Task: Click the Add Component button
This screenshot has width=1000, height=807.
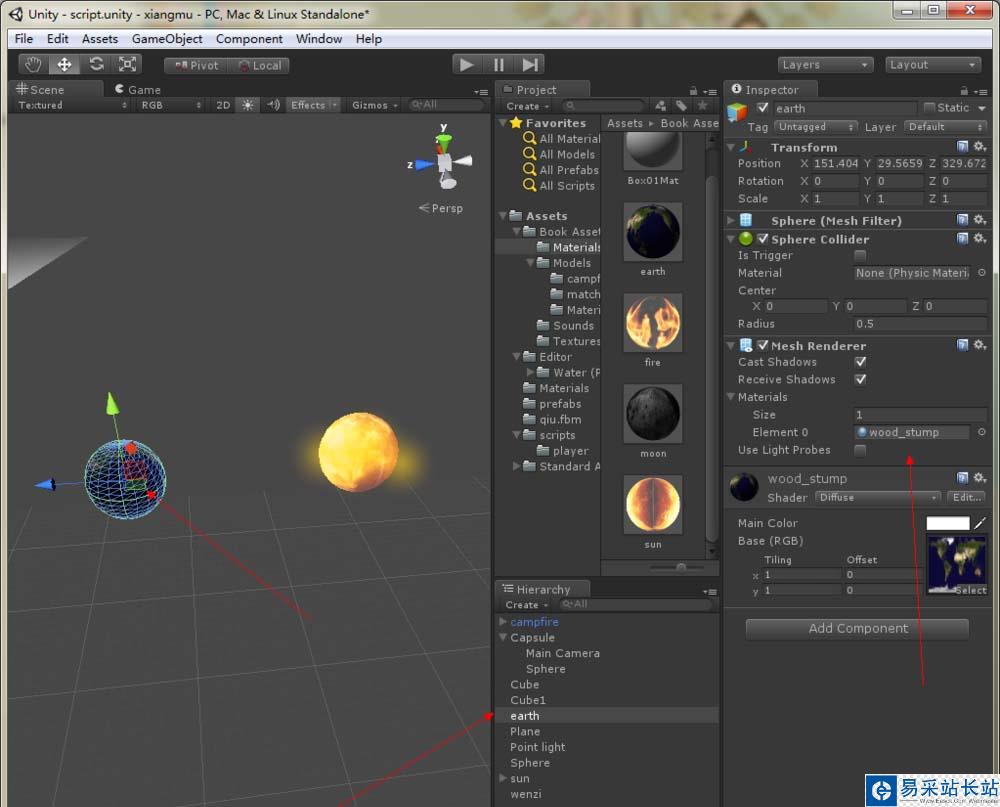Action: [858, 628]
